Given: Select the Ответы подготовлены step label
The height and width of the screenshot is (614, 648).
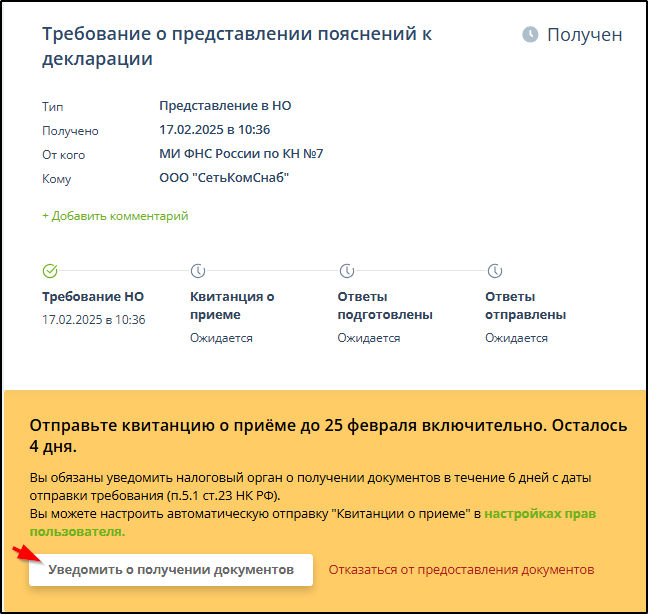Looking at the screenshot, I should 384,305.
